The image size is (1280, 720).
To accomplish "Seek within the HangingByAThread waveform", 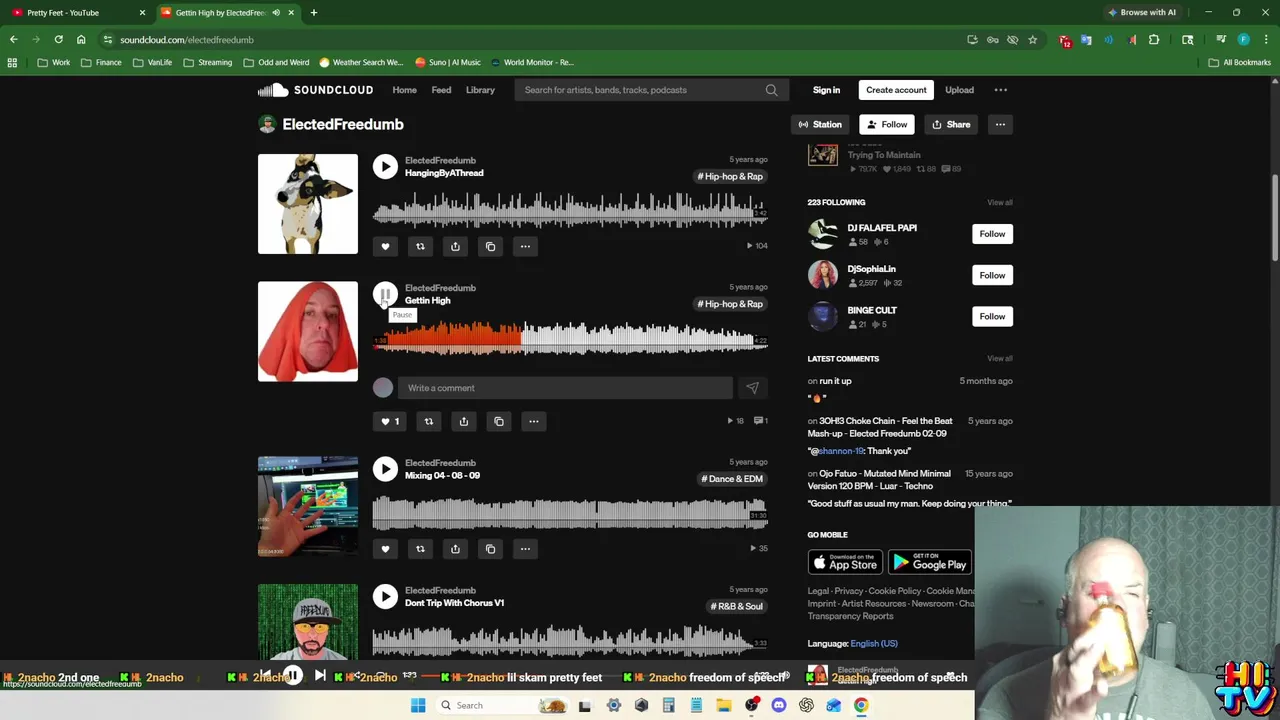I will tap(570, 212).
